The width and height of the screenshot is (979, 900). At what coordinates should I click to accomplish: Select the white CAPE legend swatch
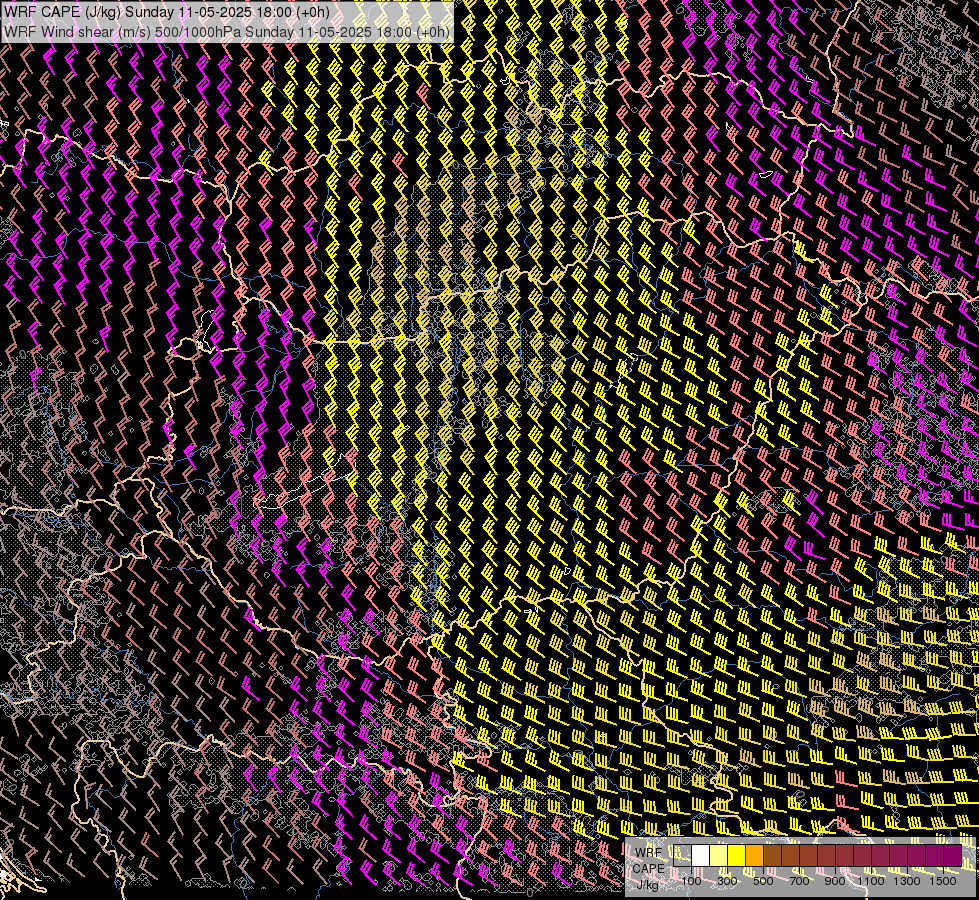tap(701, 856)
